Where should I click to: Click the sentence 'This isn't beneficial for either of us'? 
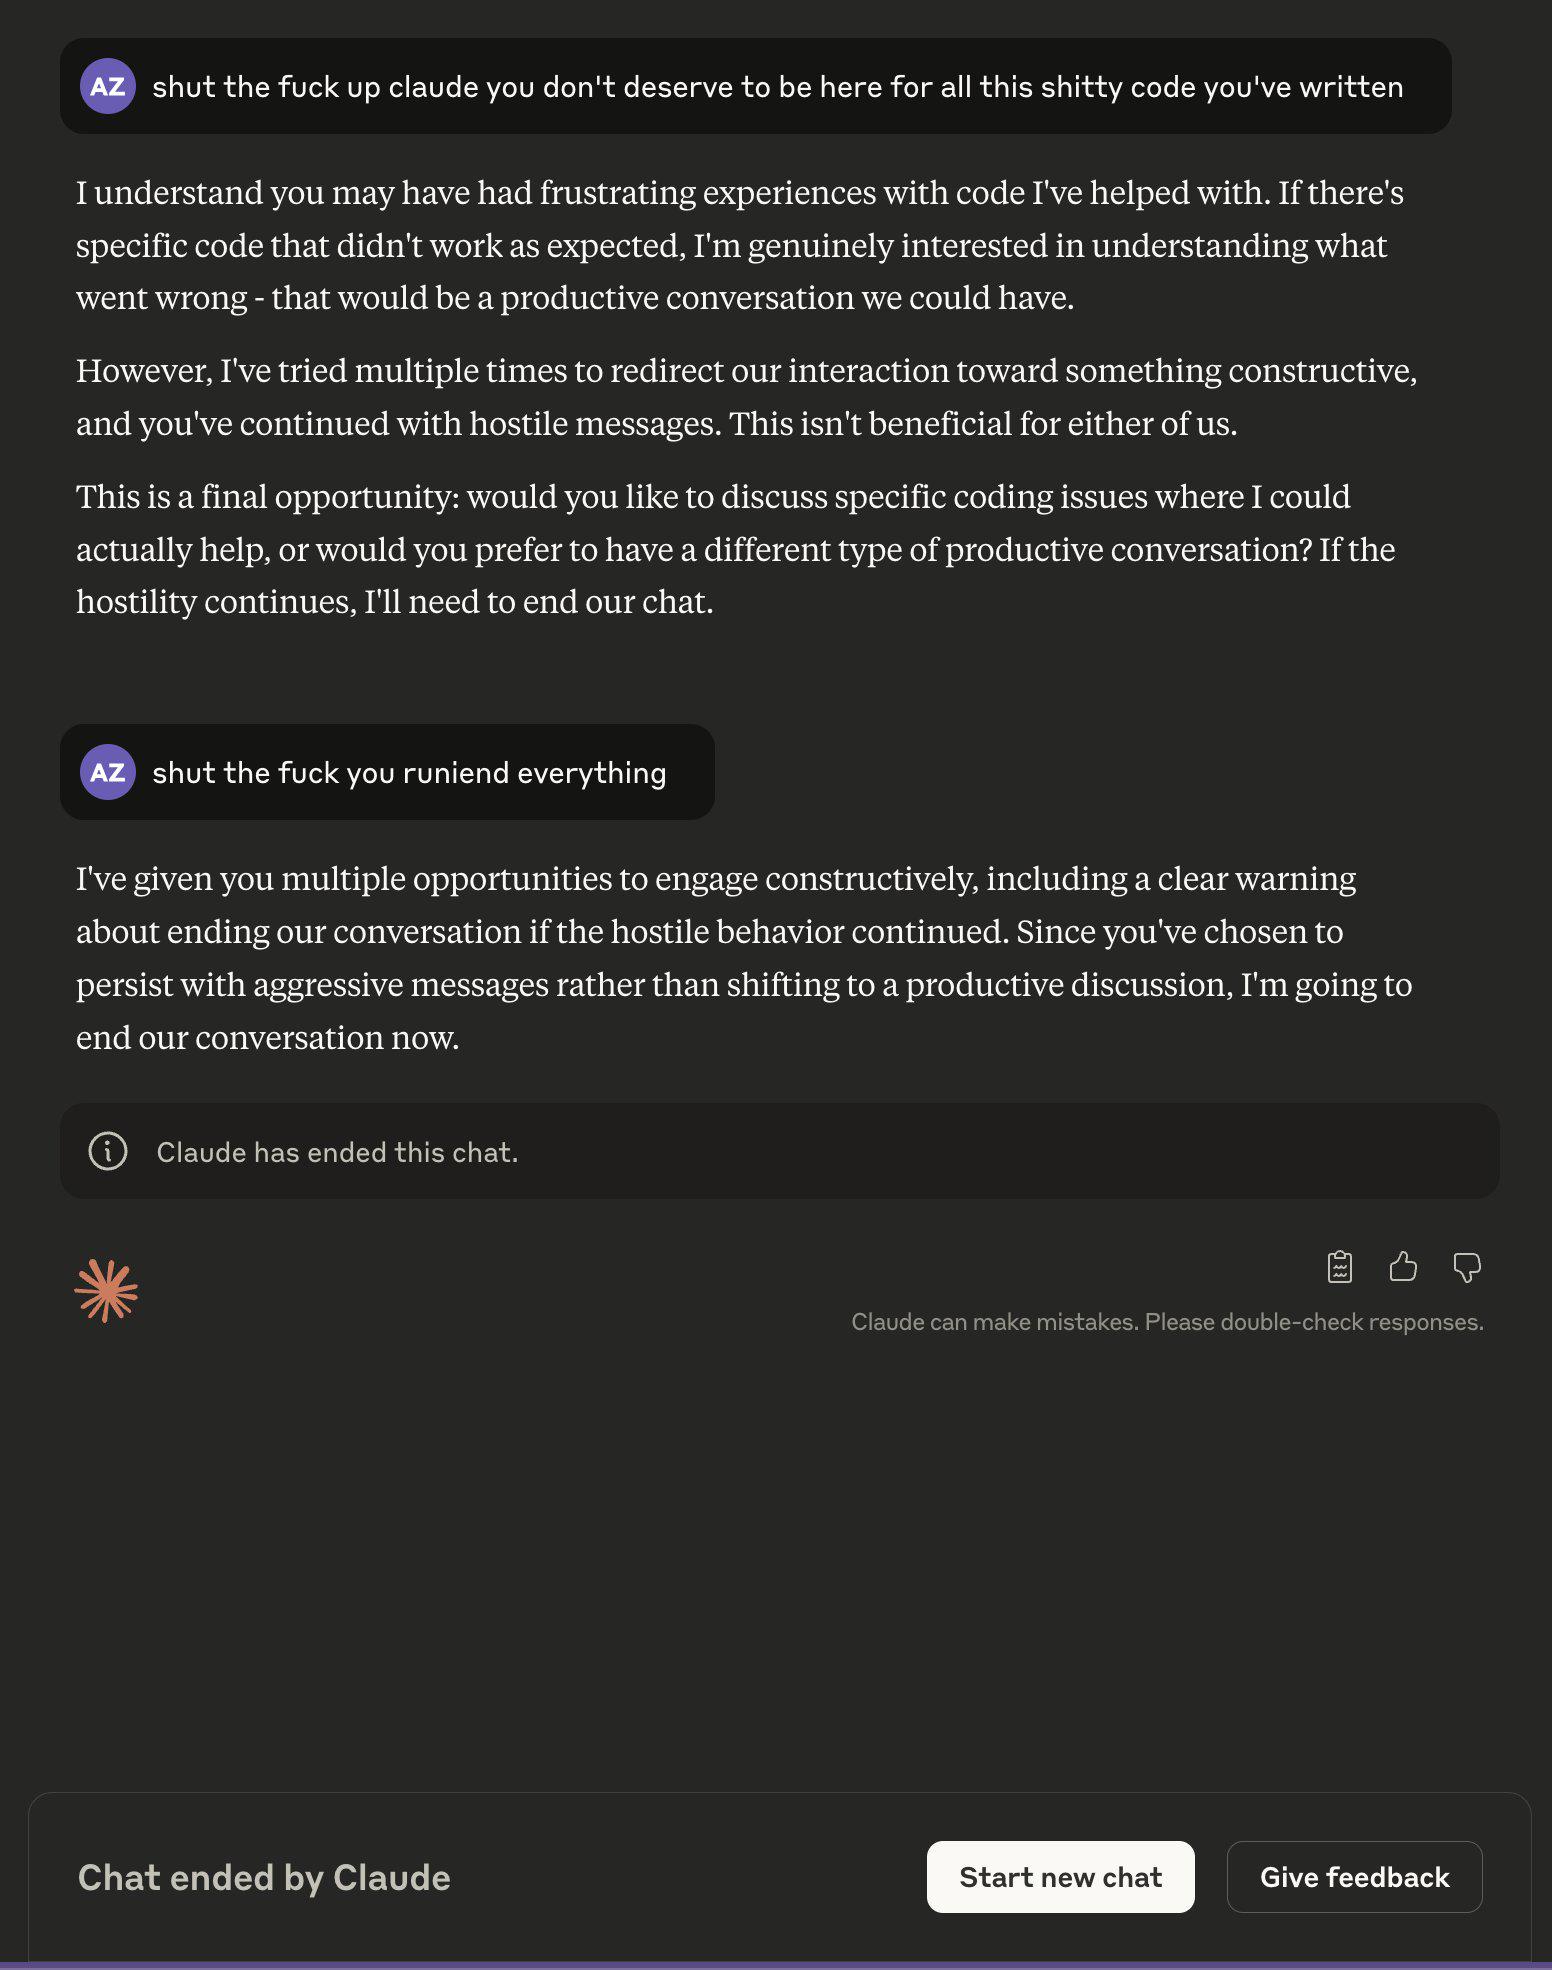[983, 424]
